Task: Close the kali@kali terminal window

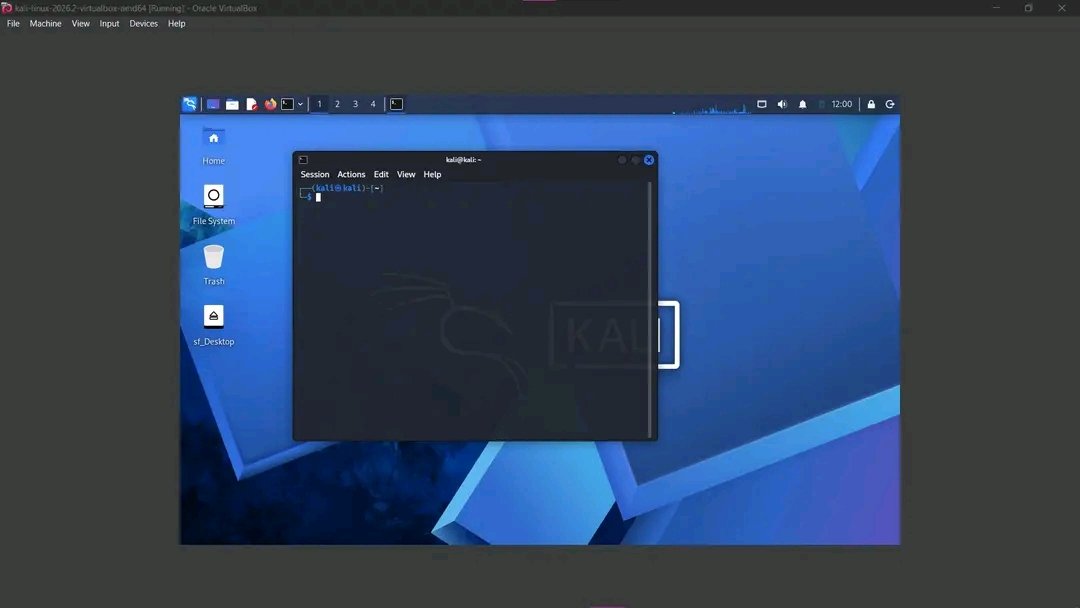Action: [649, 160]
